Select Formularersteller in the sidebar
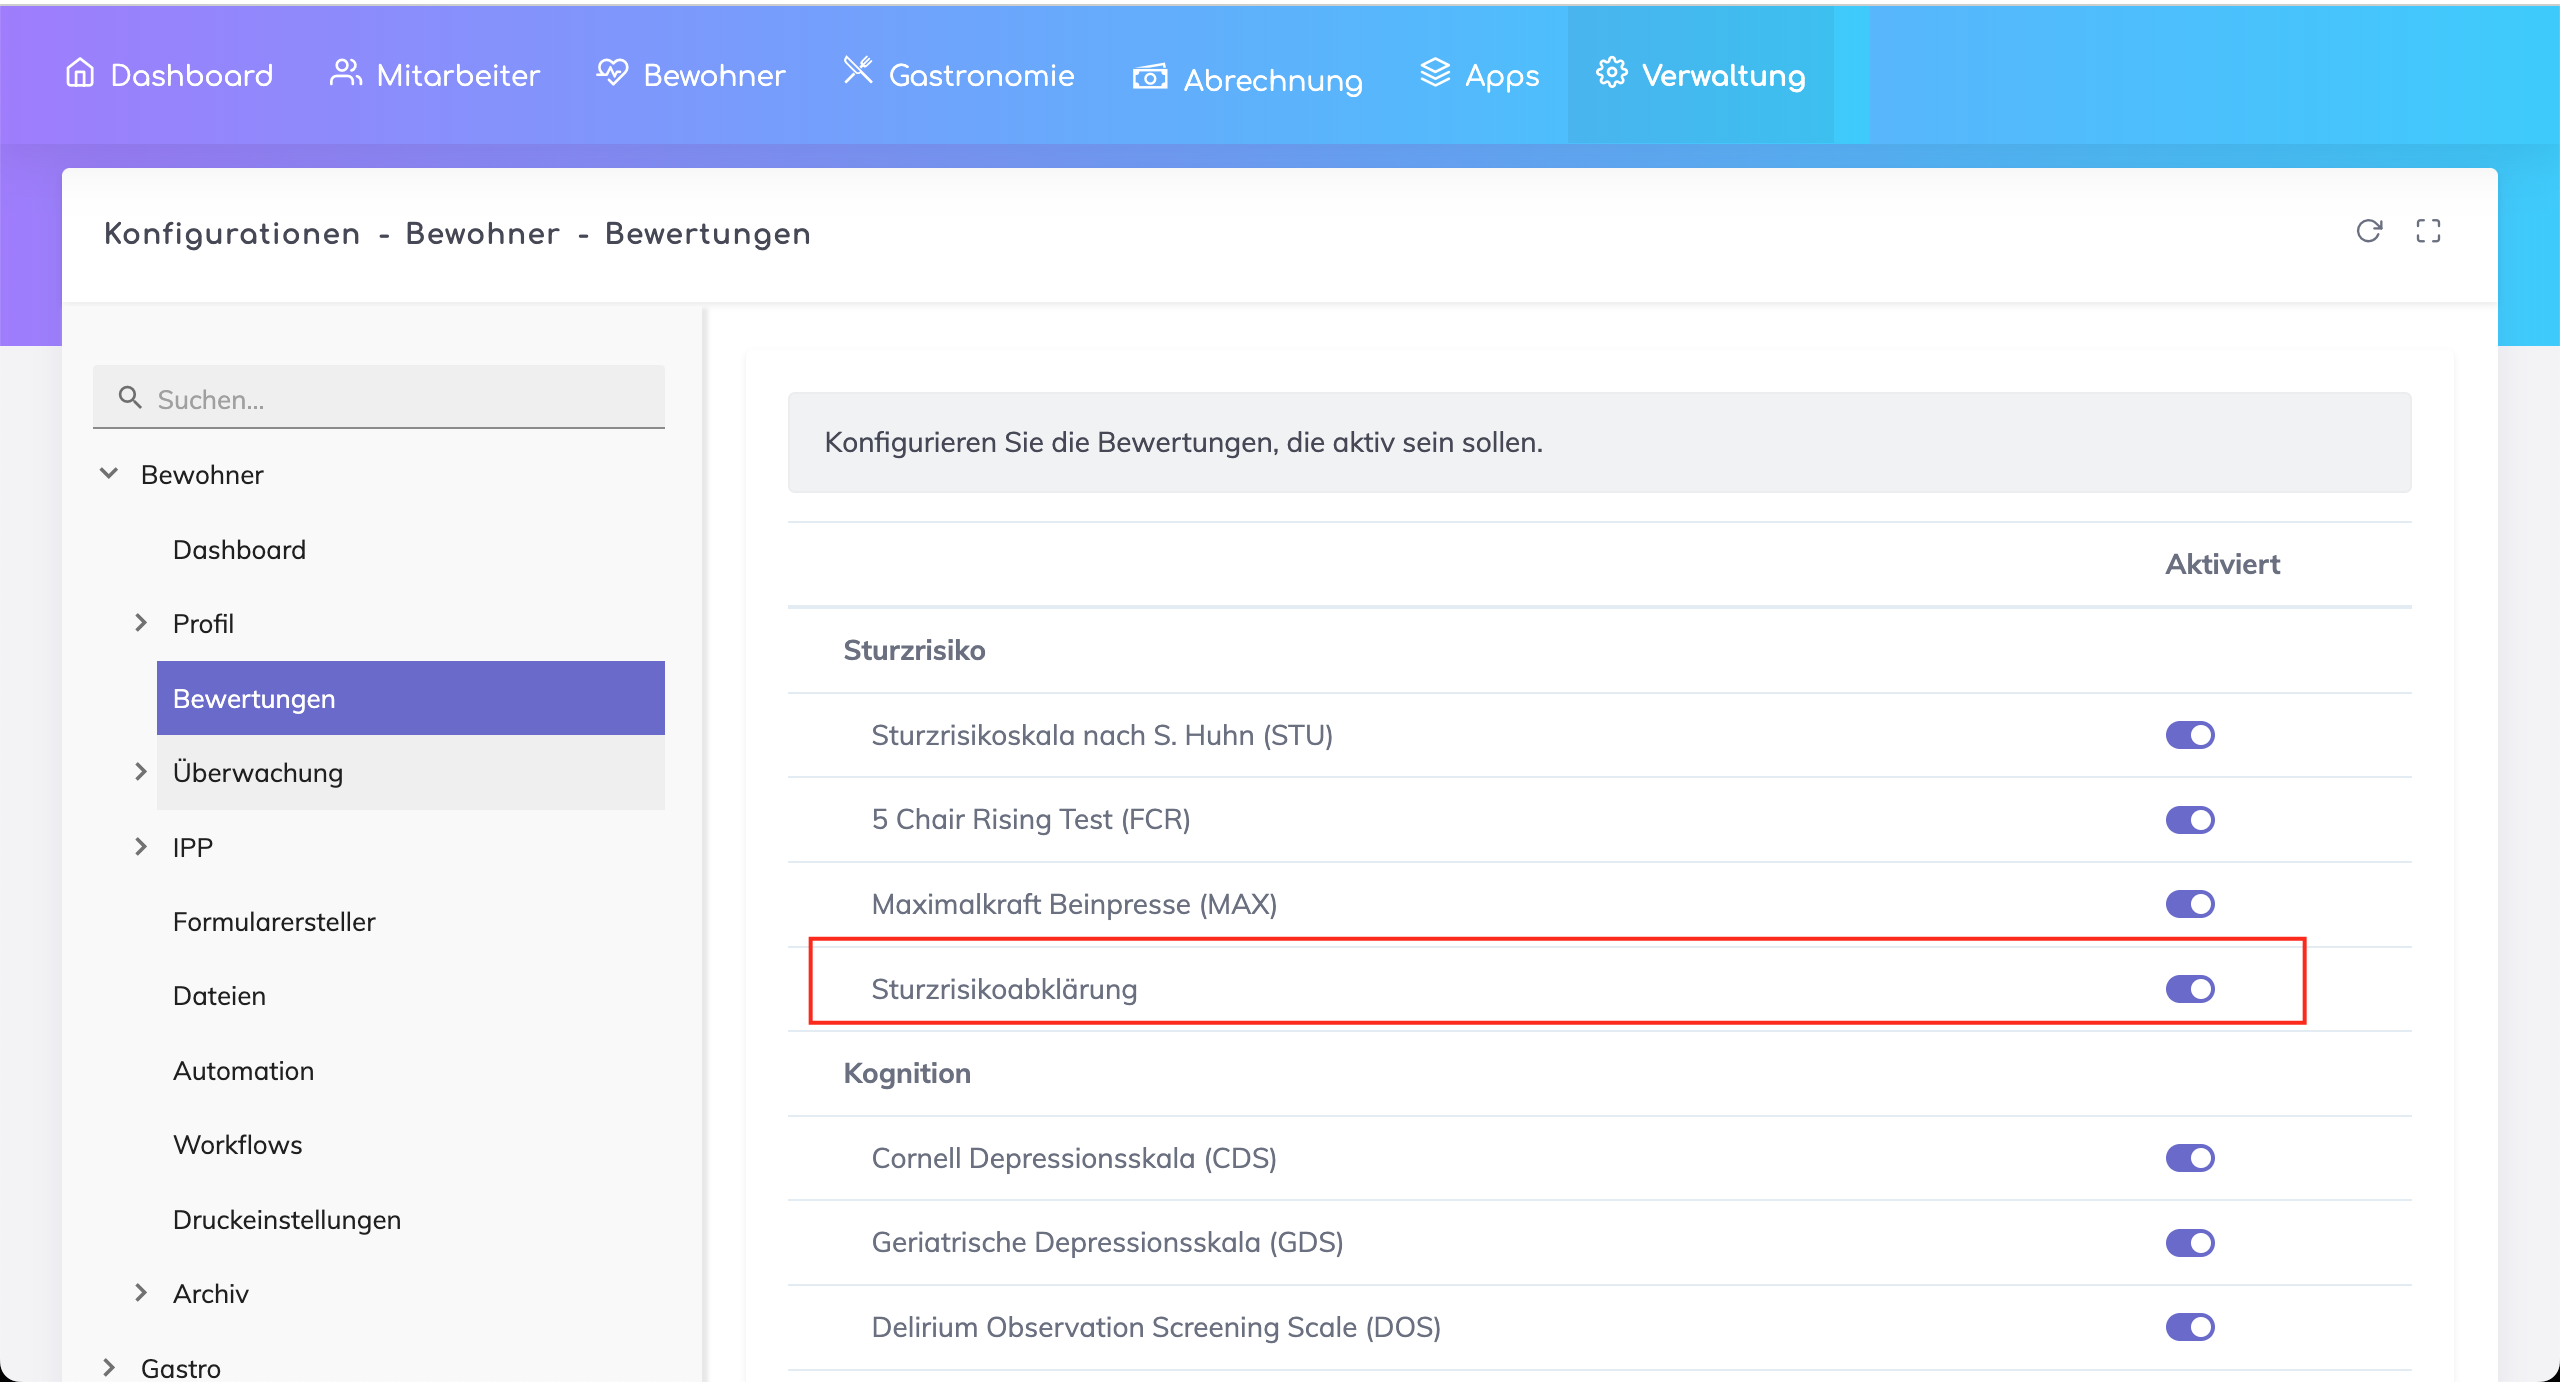Screen dimensions: 2560x1382 274,921
